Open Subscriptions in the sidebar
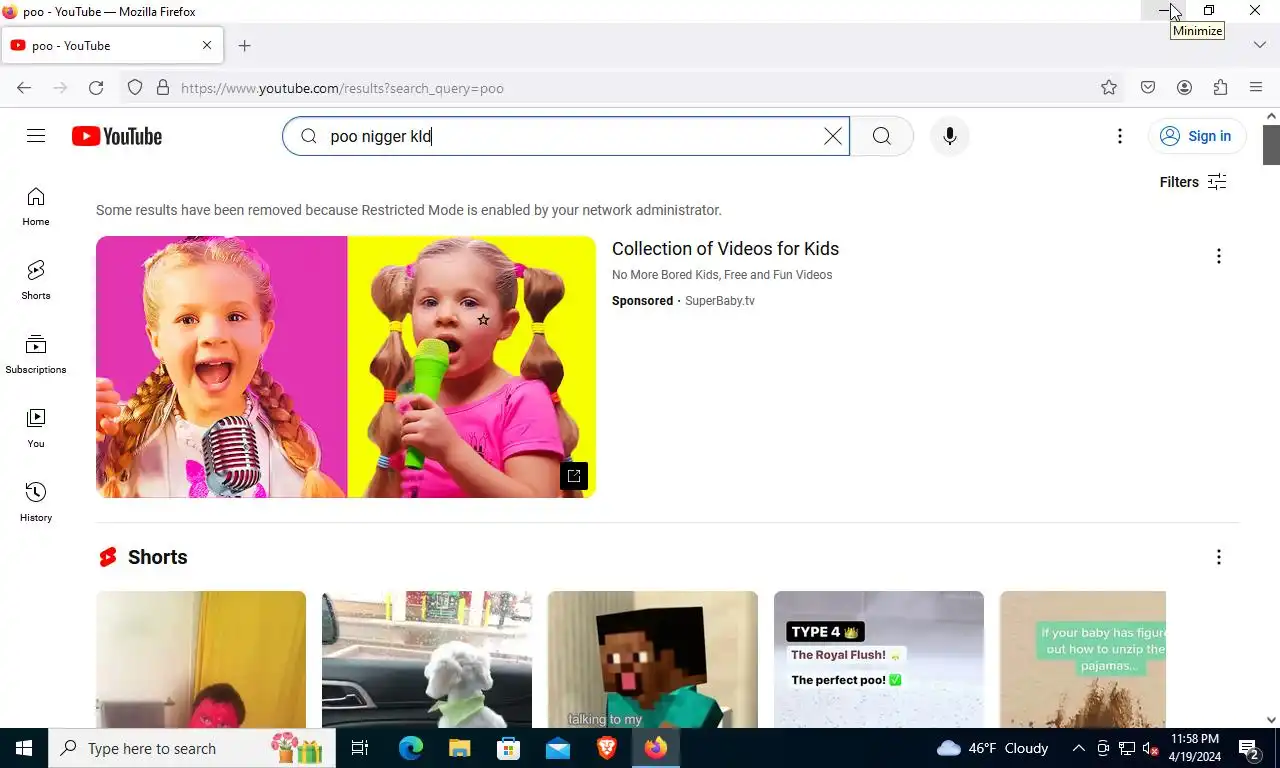This screenshot has width=1280, height=768. click(36, 354)
